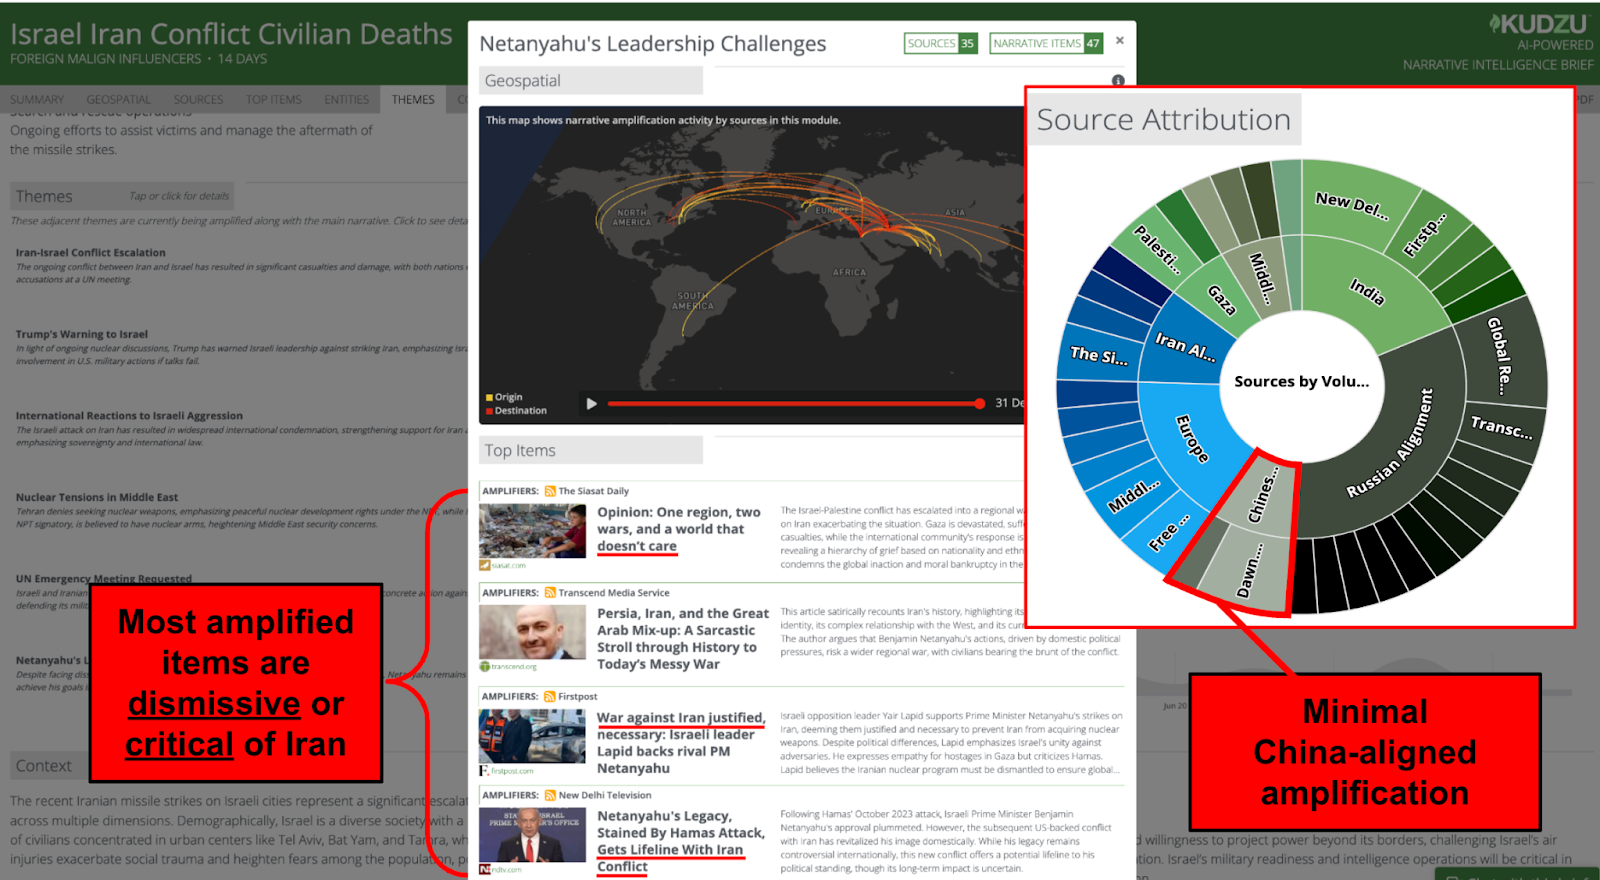Select the THEMES tab
This screenshot has width=1600, height=880.
[x=413, y=99]
